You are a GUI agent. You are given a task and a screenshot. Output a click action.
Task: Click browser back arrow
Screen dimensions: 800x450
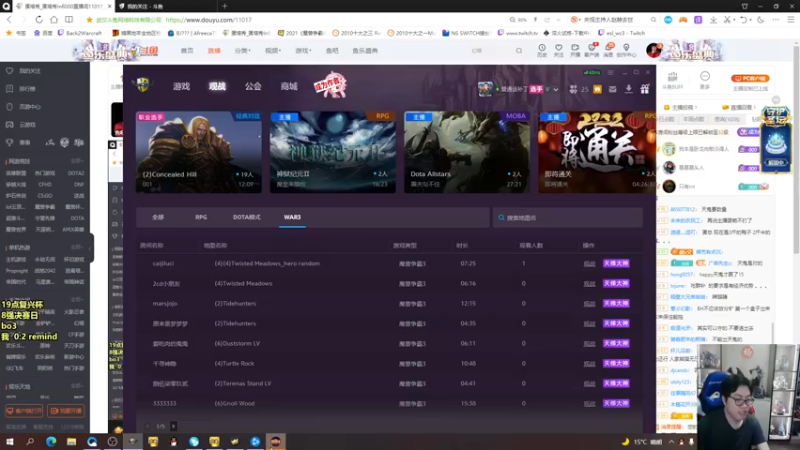pos(9,19)
